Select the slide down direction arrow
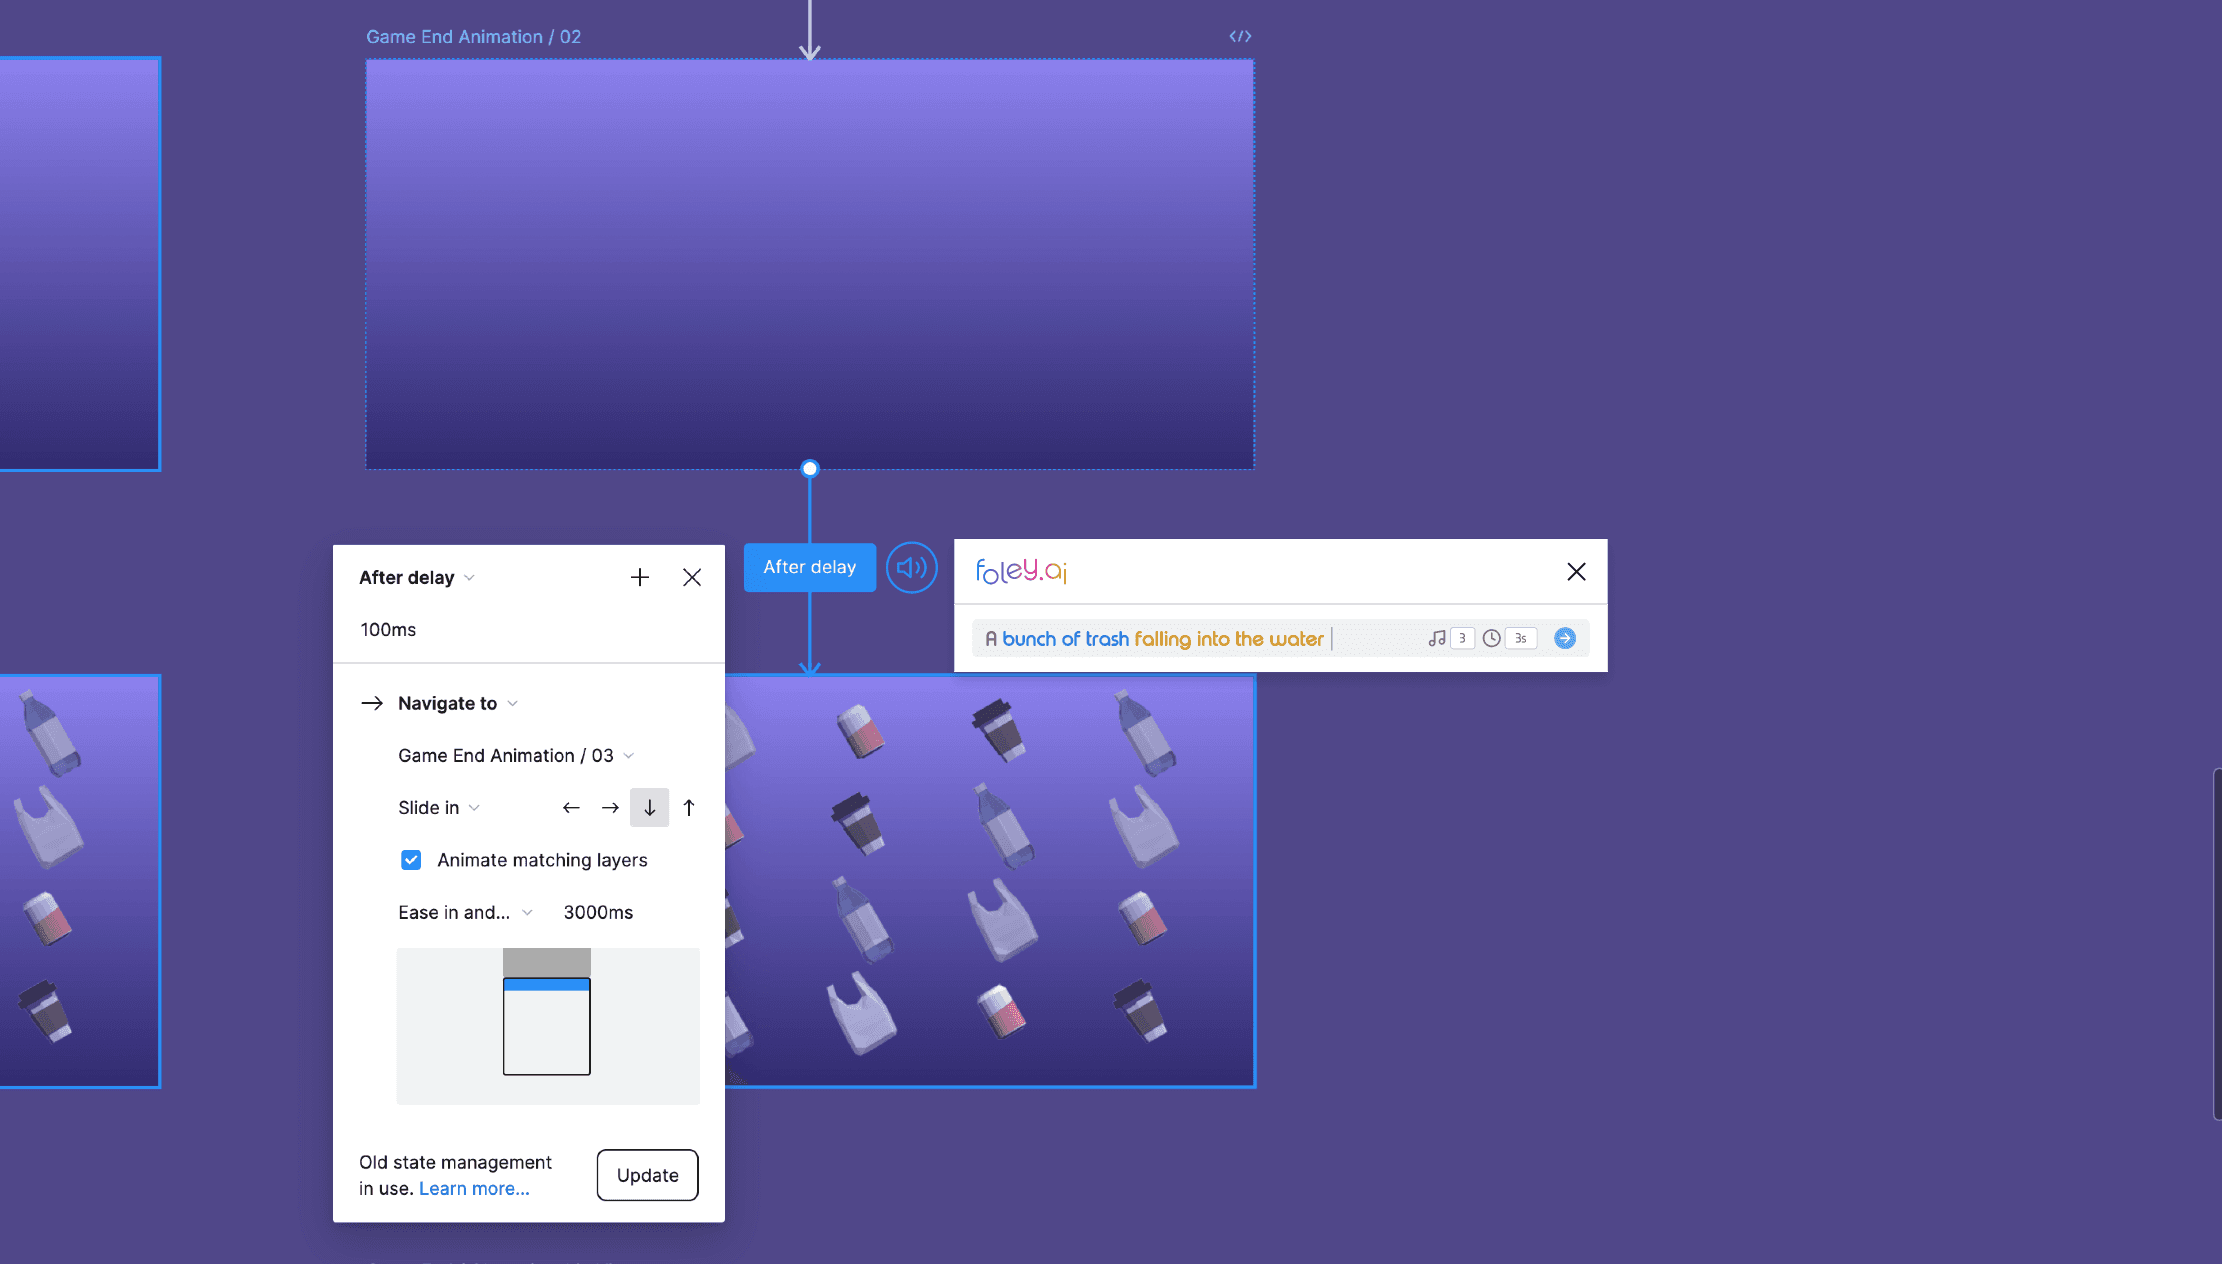Image resolution: width=2222 pixels, height=1264 pixels. (649, 808)
